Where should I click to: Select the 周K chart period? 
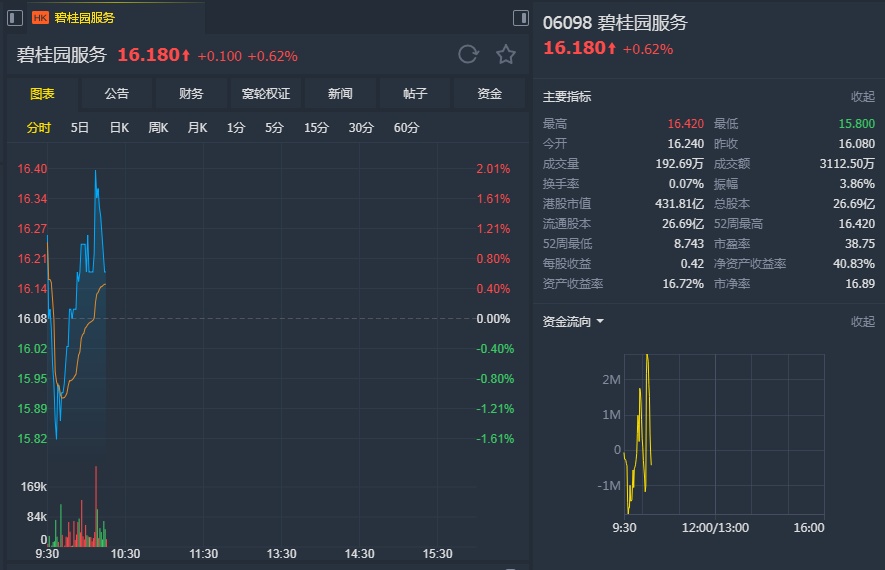pyautogui.click(x=158, y=128)
